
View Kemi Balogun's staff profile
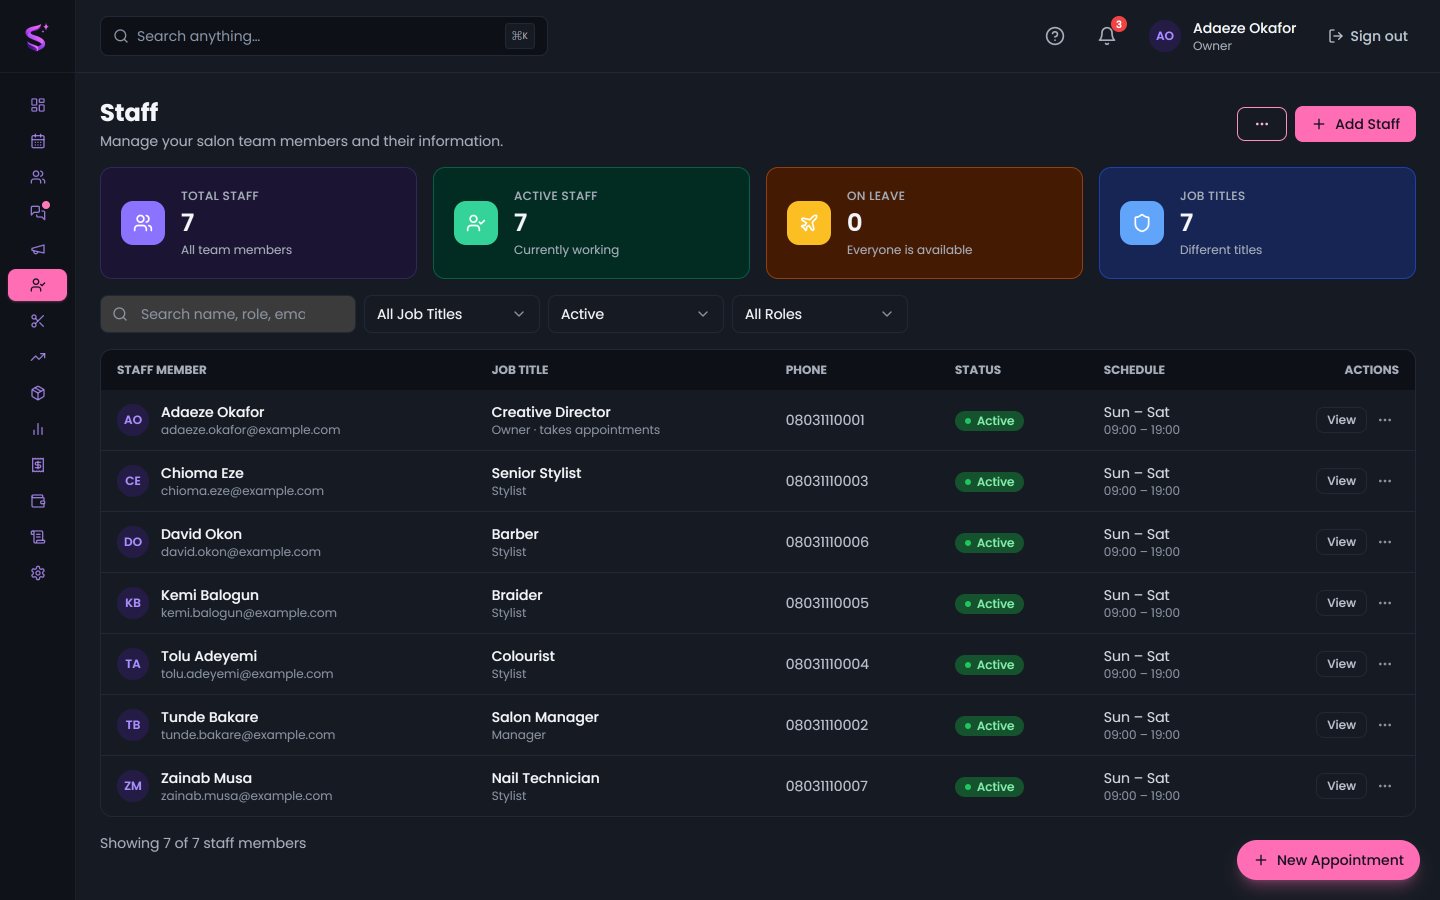(1341, 603)
